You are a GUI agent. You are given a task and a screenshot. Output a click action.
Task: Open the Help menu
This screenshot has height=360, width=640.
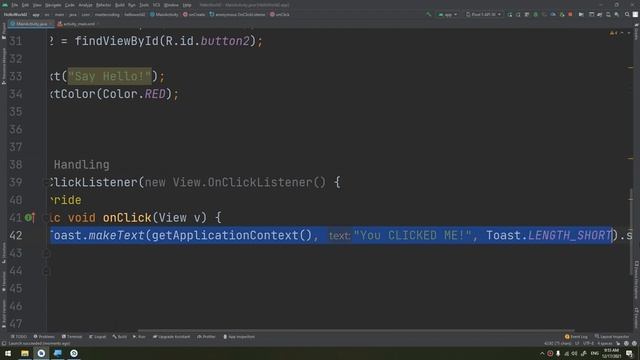tap(187, 5)
